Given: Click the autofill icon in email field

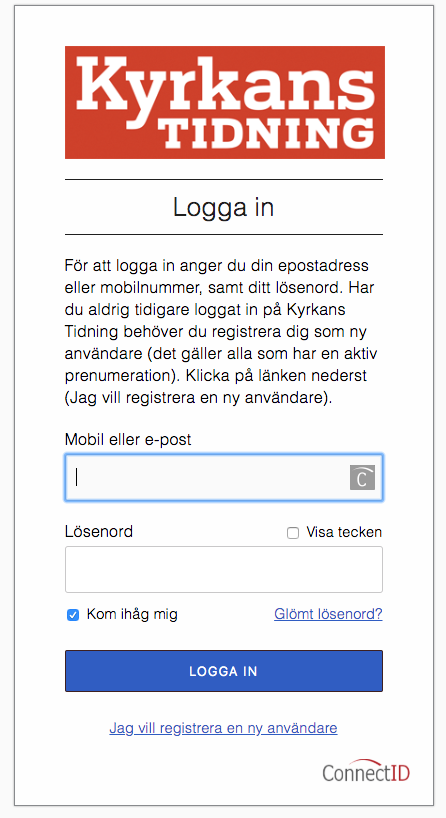Looking at the screenshot, I should (363, 477).
